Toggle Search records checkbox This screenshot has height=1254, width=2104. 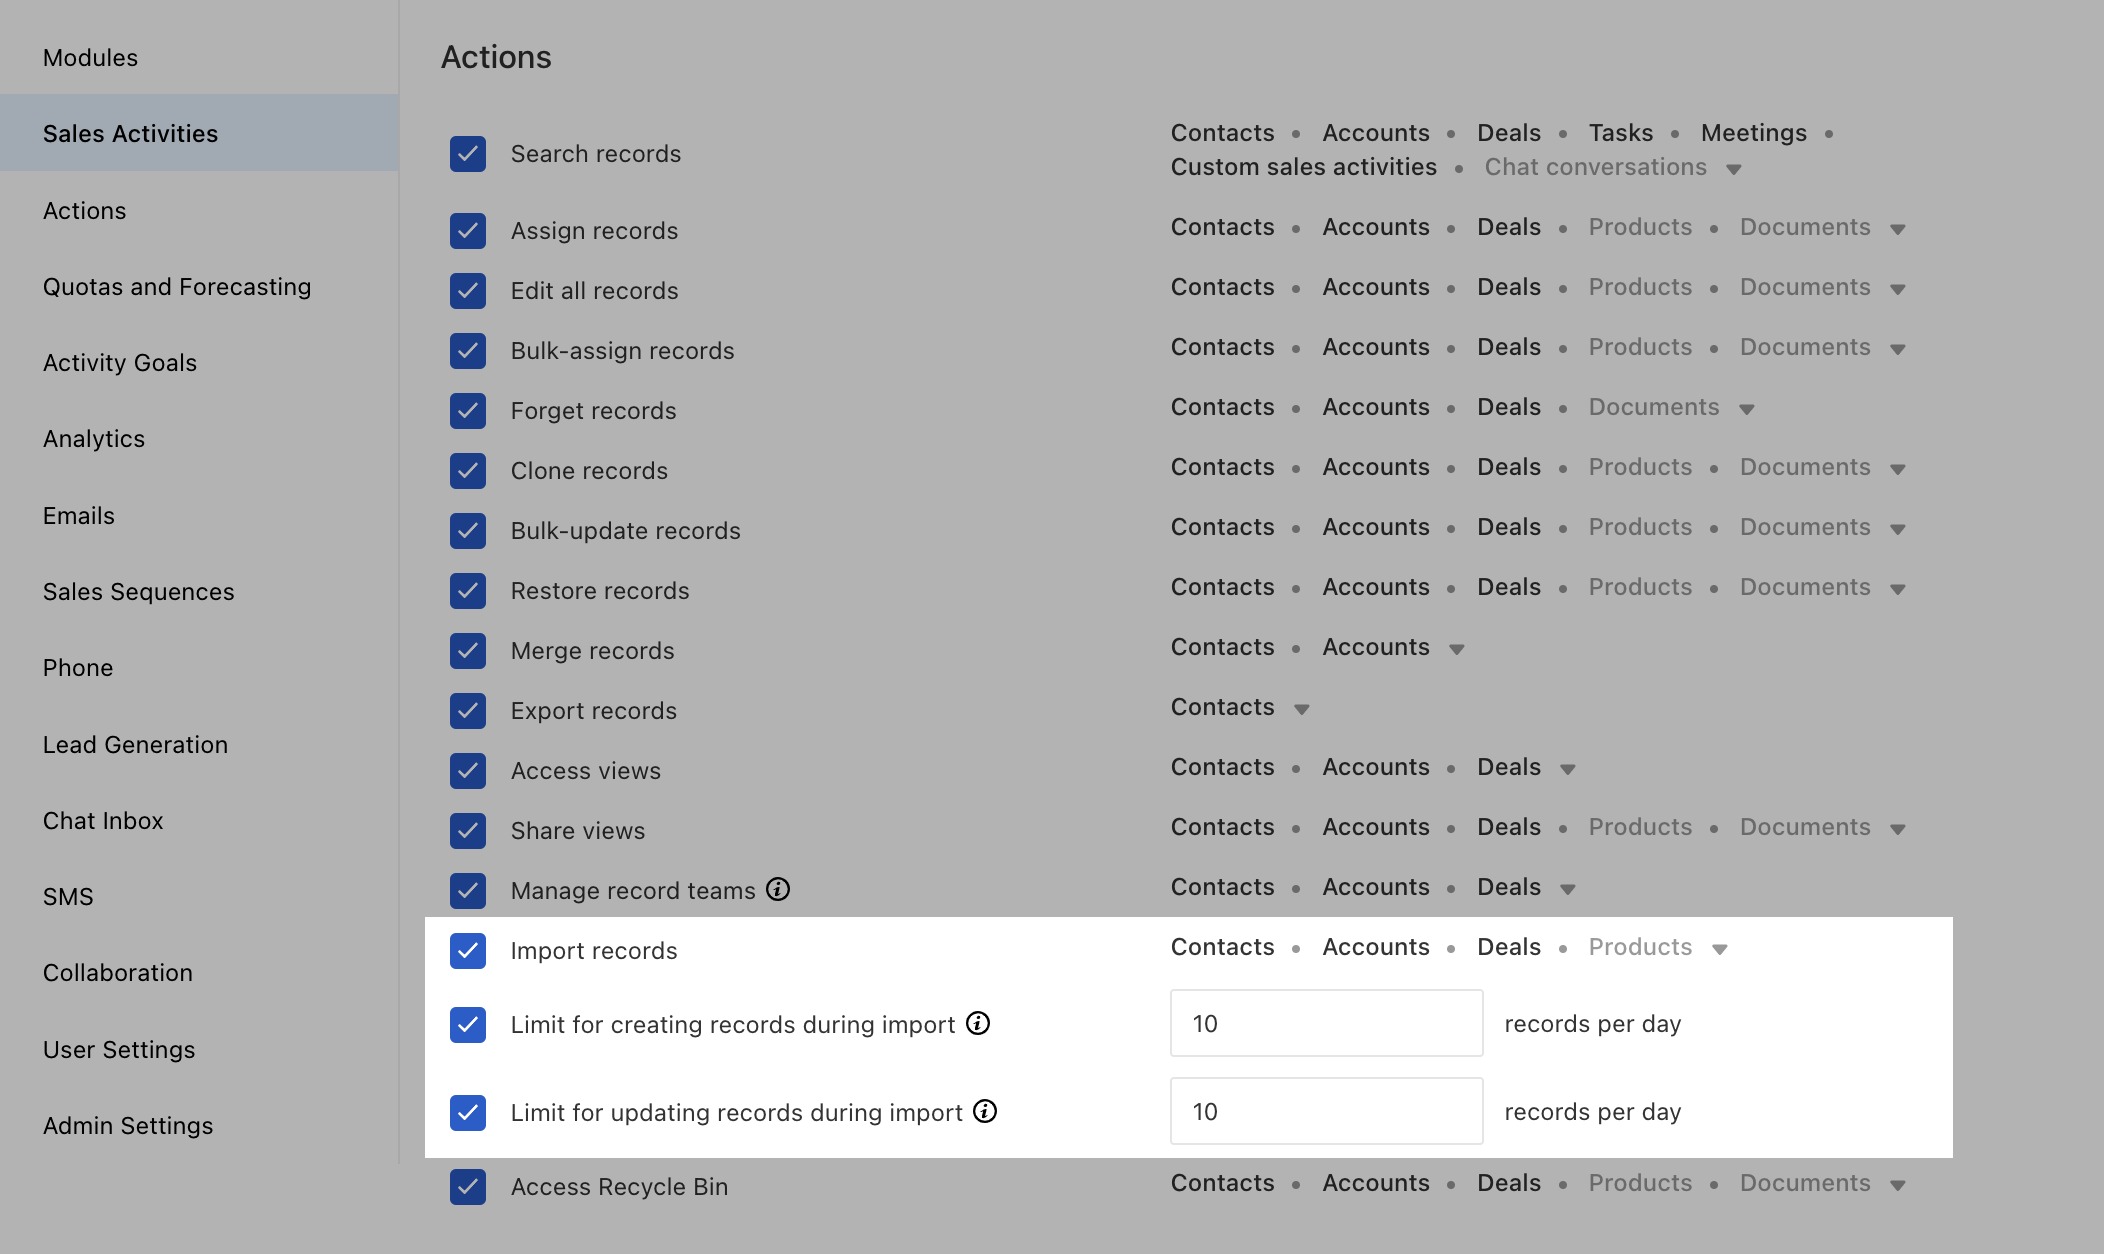468,154
